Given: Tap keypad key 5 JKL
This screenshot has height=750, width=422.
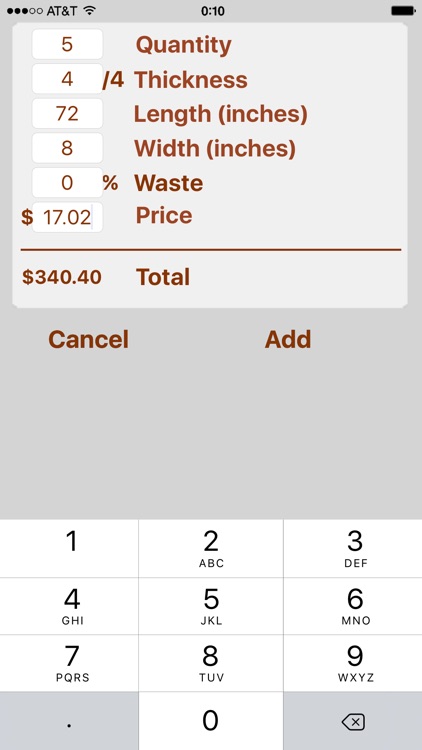Looking at the screenshot, I should [211, 606].
